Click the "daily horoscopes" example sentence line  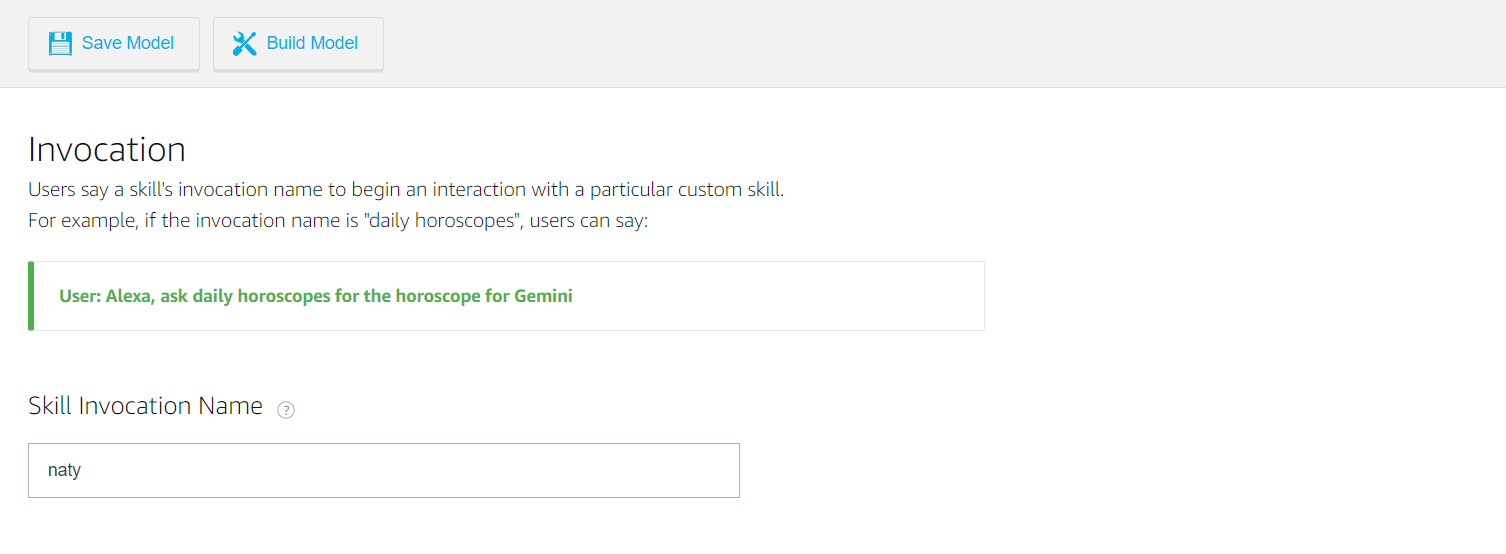click(x=338, y=220)
